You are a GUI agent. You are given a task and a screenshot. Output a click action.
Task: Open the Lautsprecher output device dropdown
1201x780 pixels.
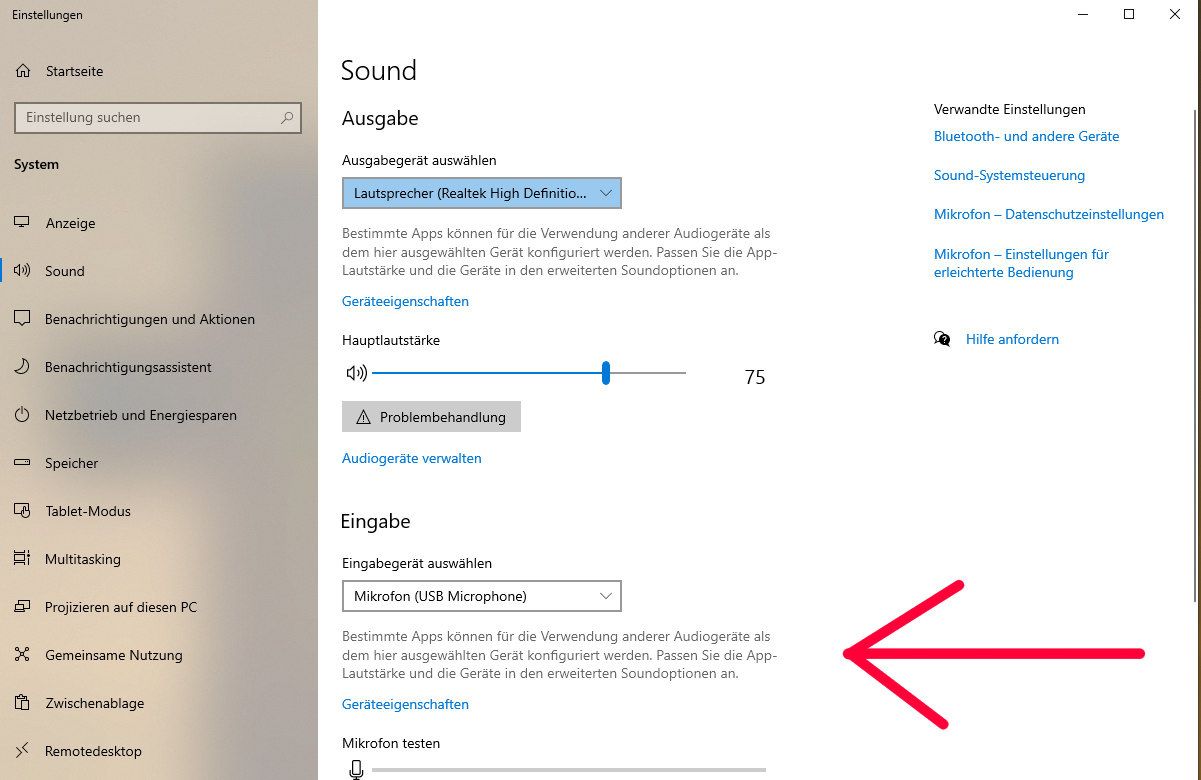click(x=482, y=192)
